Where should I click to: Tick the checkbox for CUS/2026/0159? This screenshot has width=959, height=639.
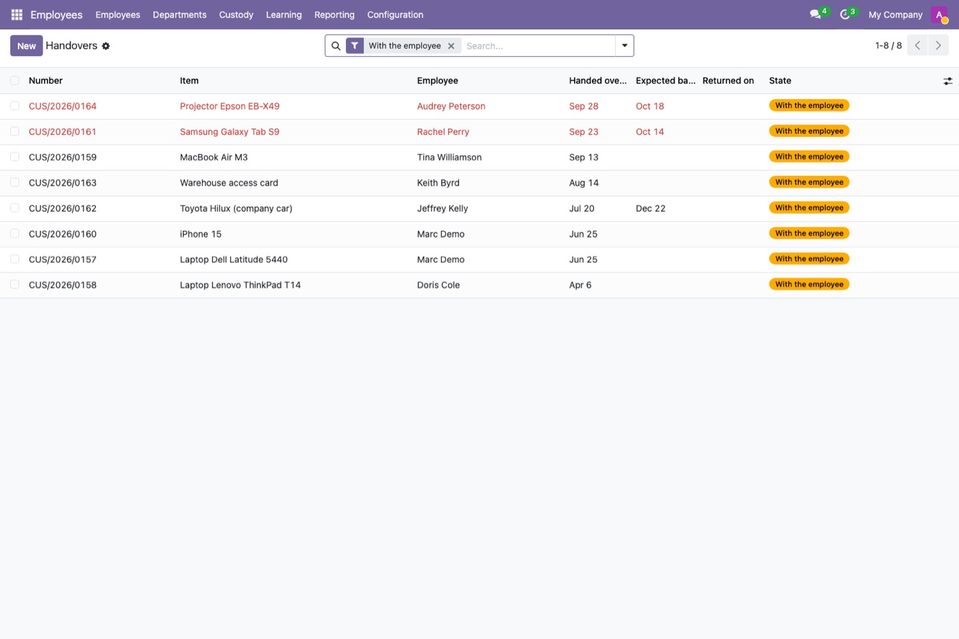pos(15,157)
